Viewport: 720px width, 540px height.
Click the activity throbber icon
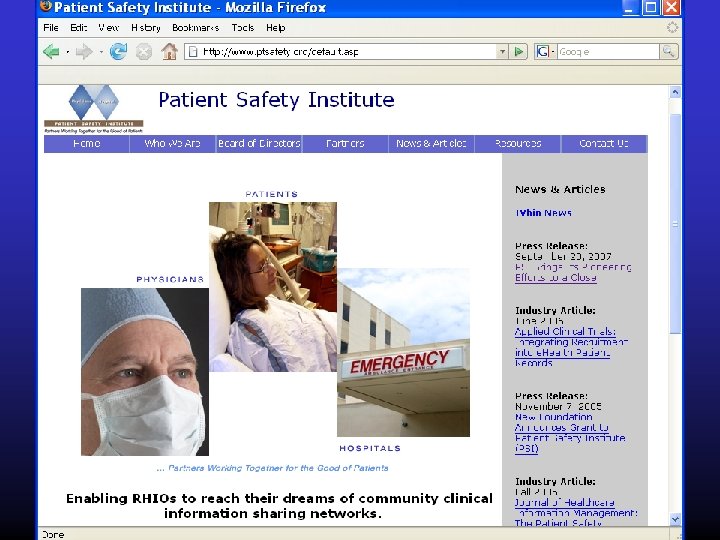coord(672,28)
